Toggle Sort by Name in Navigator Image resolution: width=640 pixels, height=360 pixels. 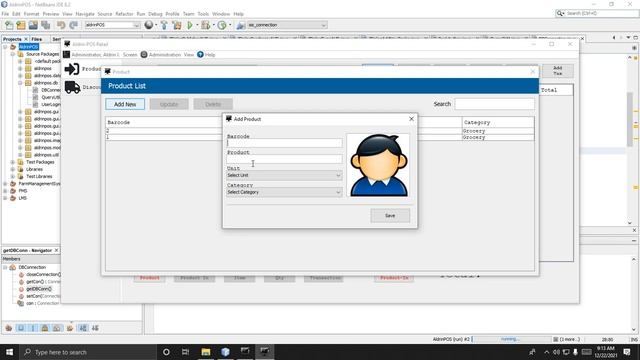[x=83, y=328]
